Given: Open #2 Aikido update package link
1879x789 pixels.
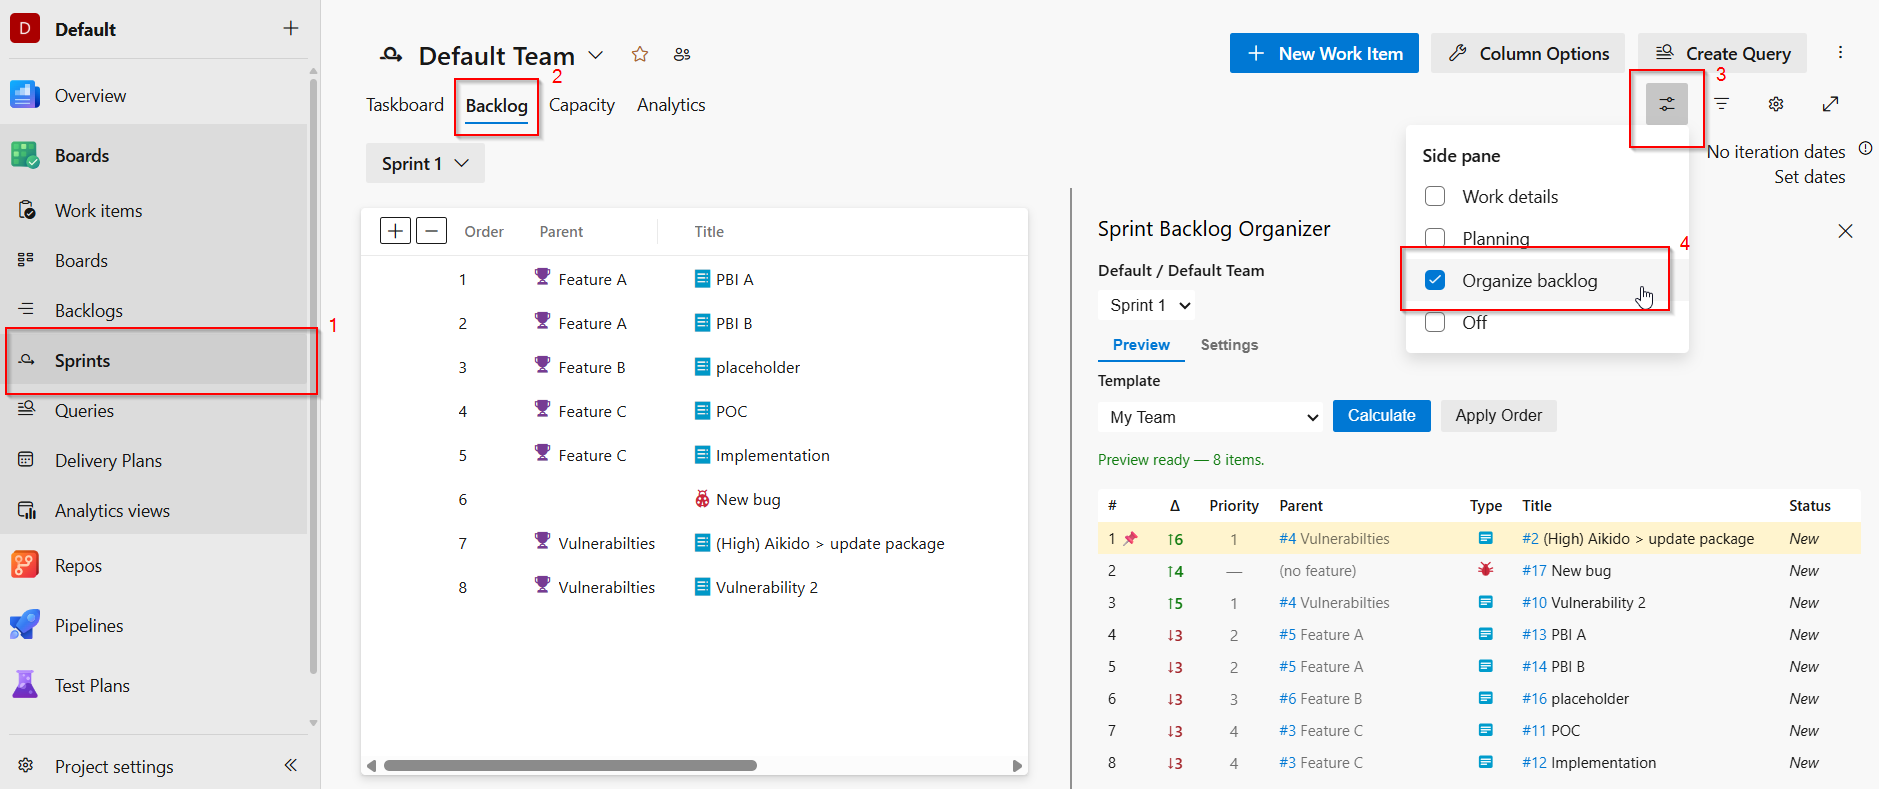Looking at the screenshot, I should pos(1638,538).
